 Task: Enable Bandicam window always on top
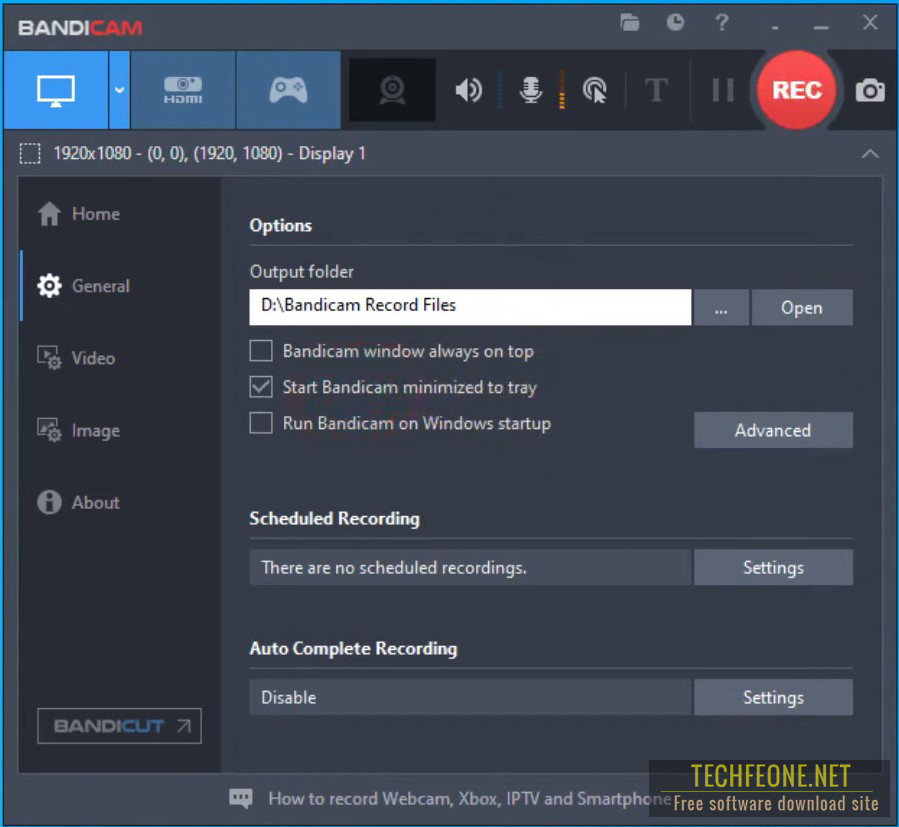click(x=261, y=350)
